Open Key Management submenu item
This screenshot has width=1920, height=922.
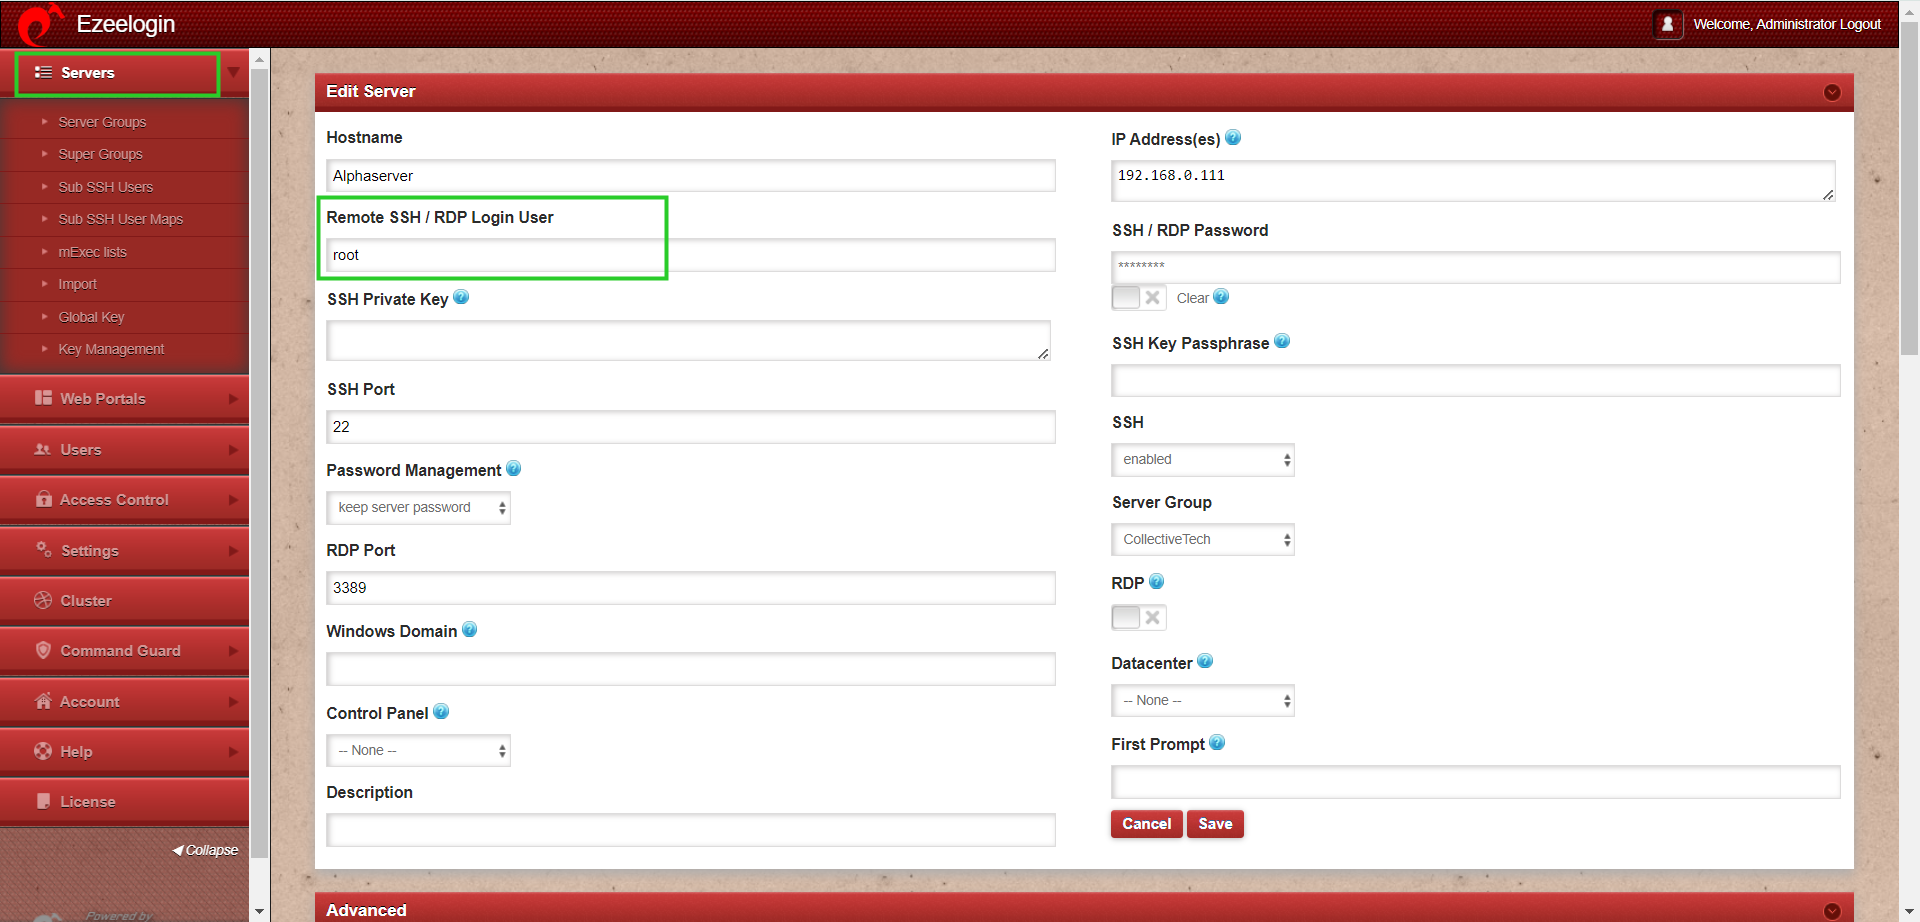tap(111, 349)
